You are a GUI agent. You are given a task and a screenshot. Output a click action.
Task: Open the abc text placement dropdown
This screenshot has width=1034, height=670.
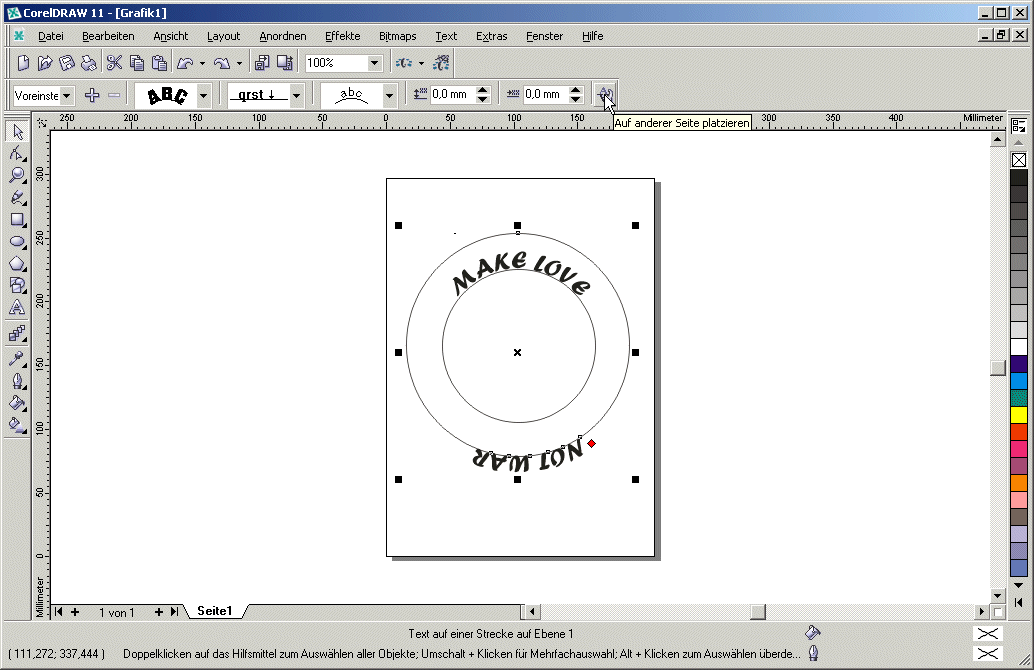(x=390, y=96)
